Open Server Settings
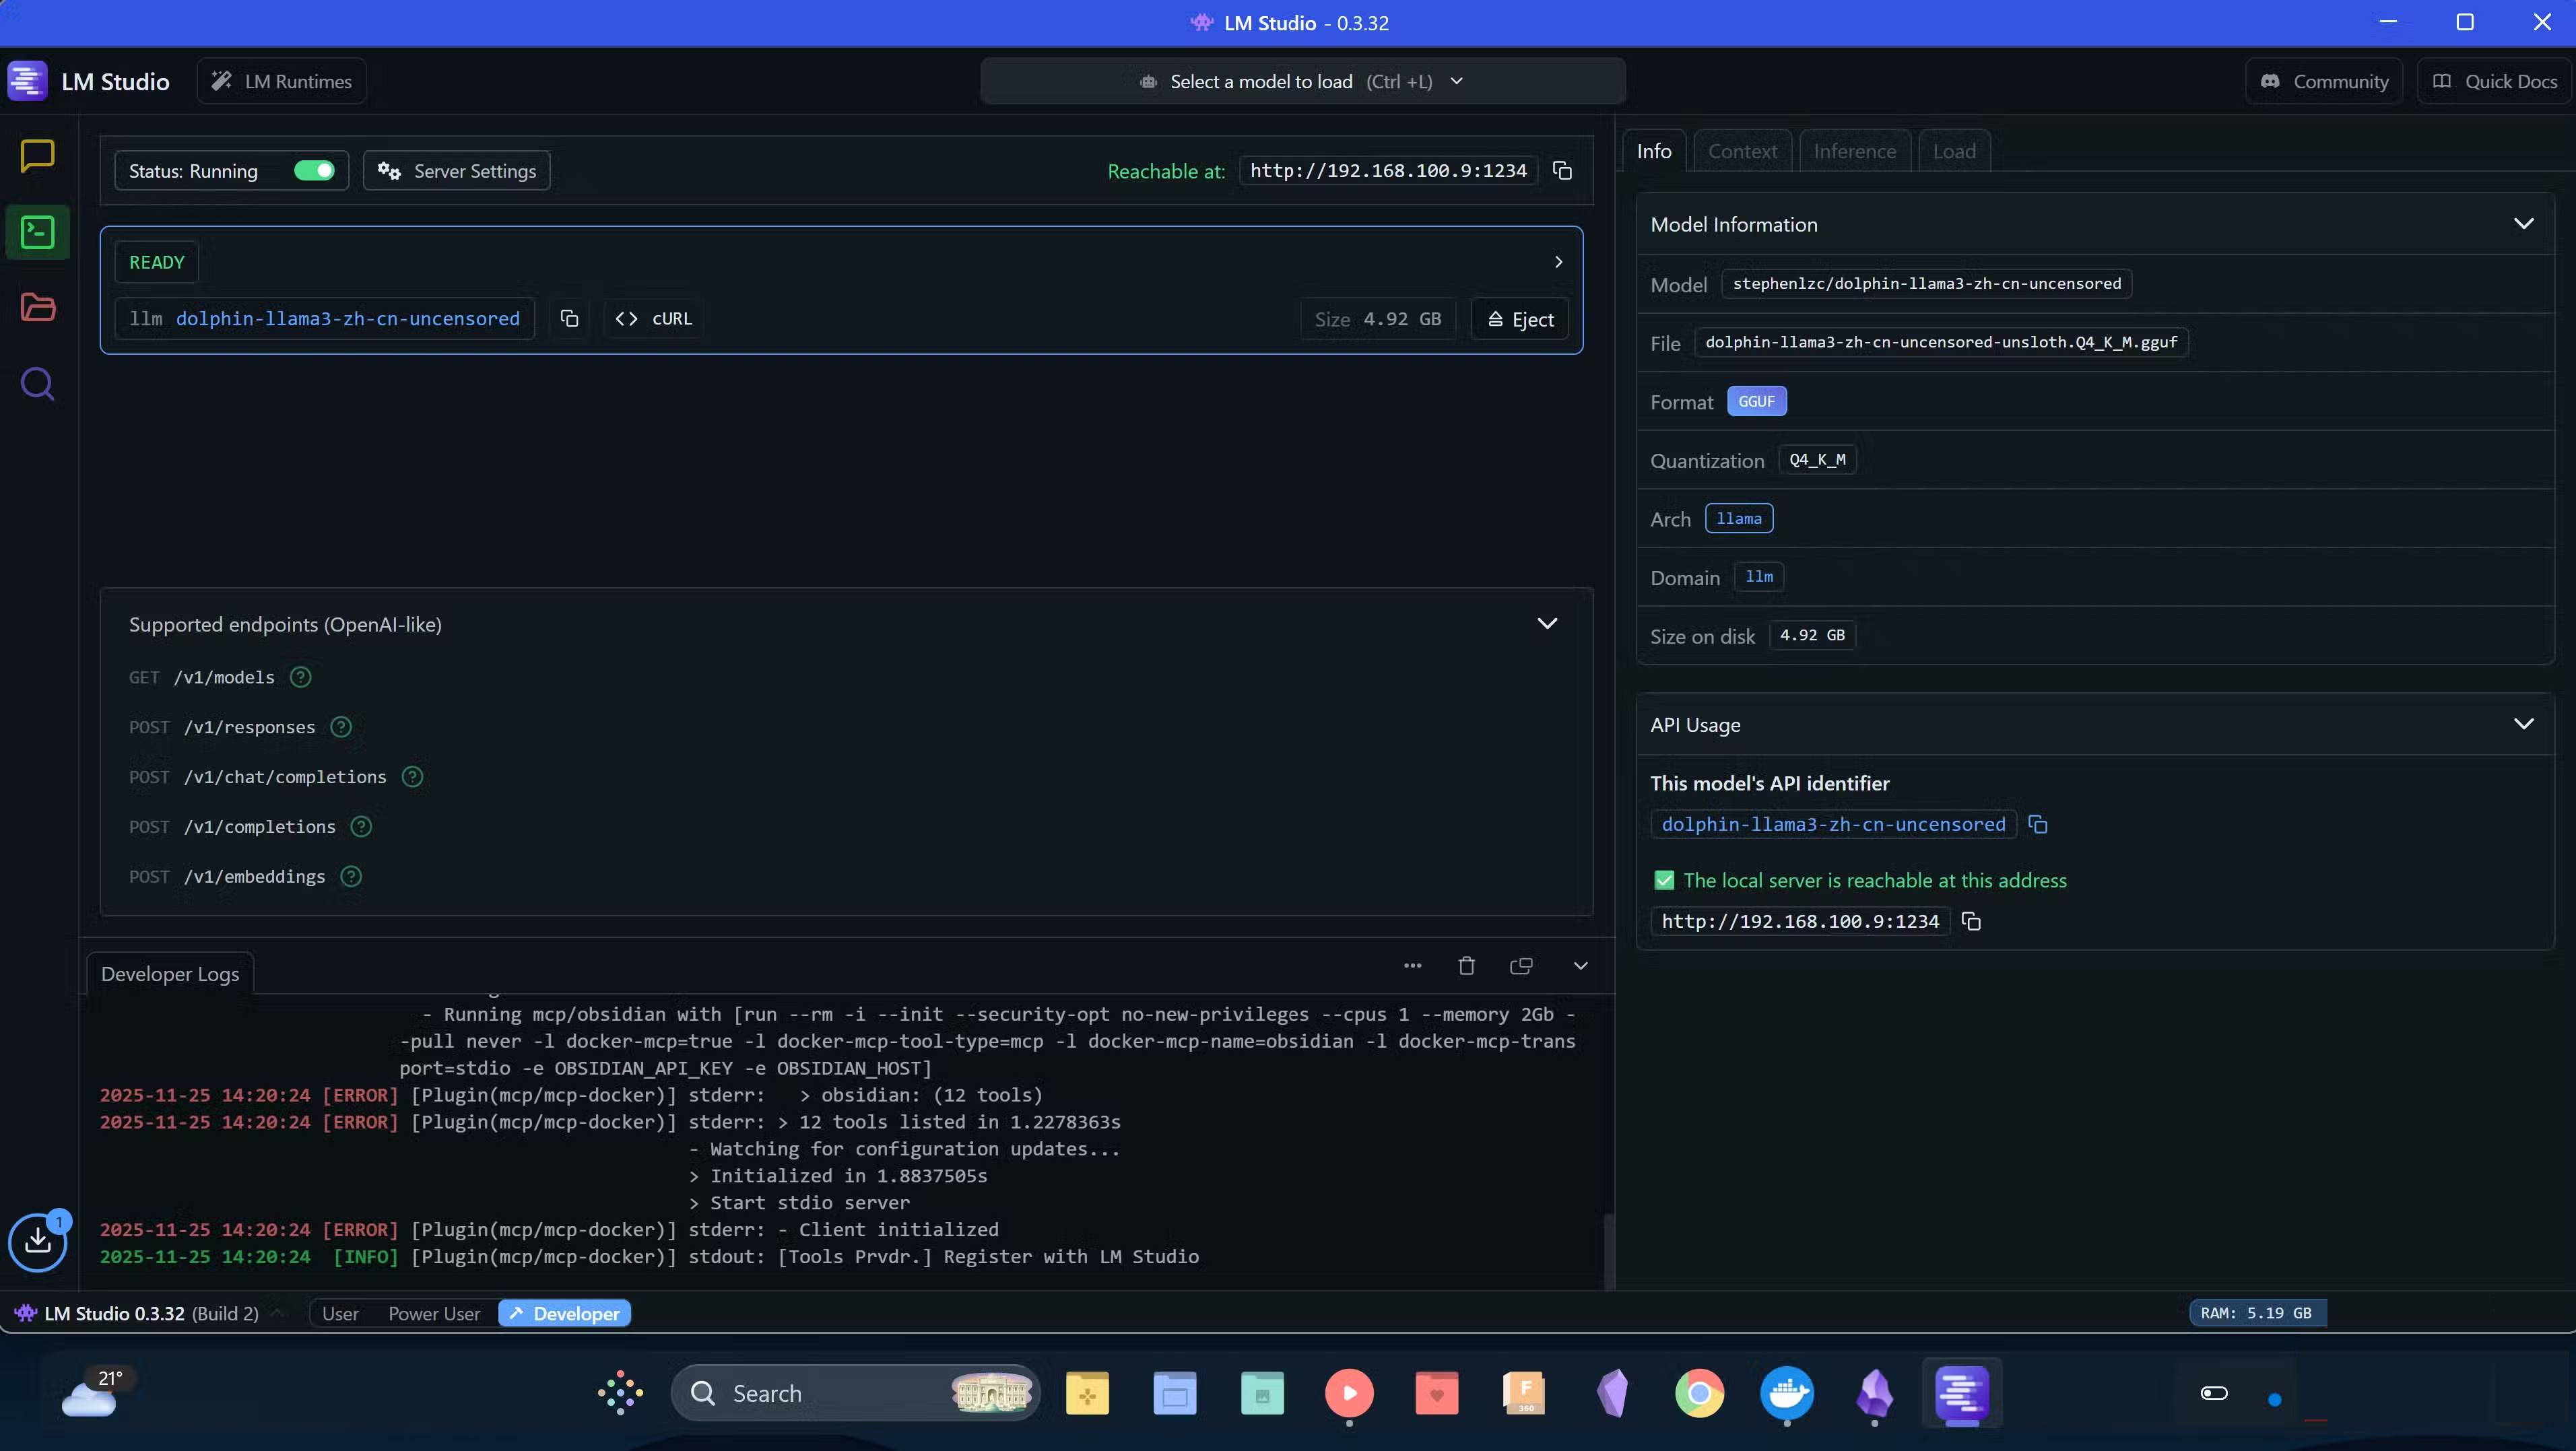 457,170
